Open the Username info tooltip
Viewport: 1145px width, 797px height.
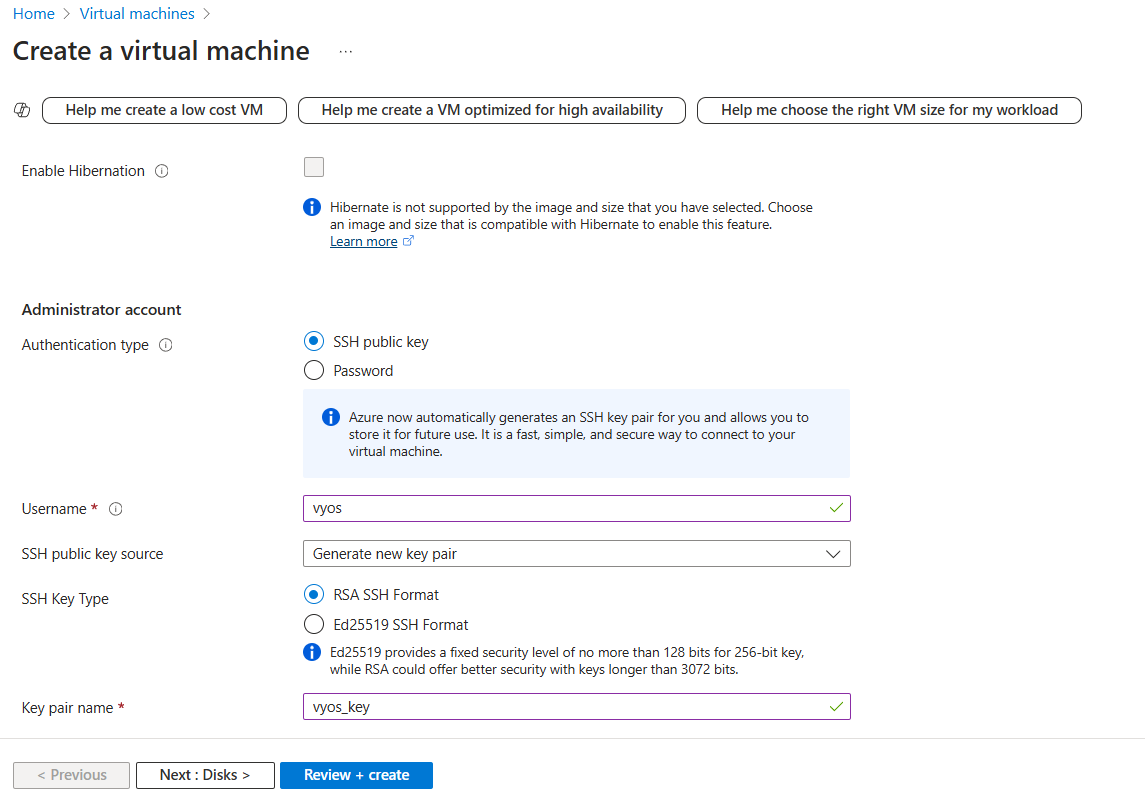coord(115,509)
